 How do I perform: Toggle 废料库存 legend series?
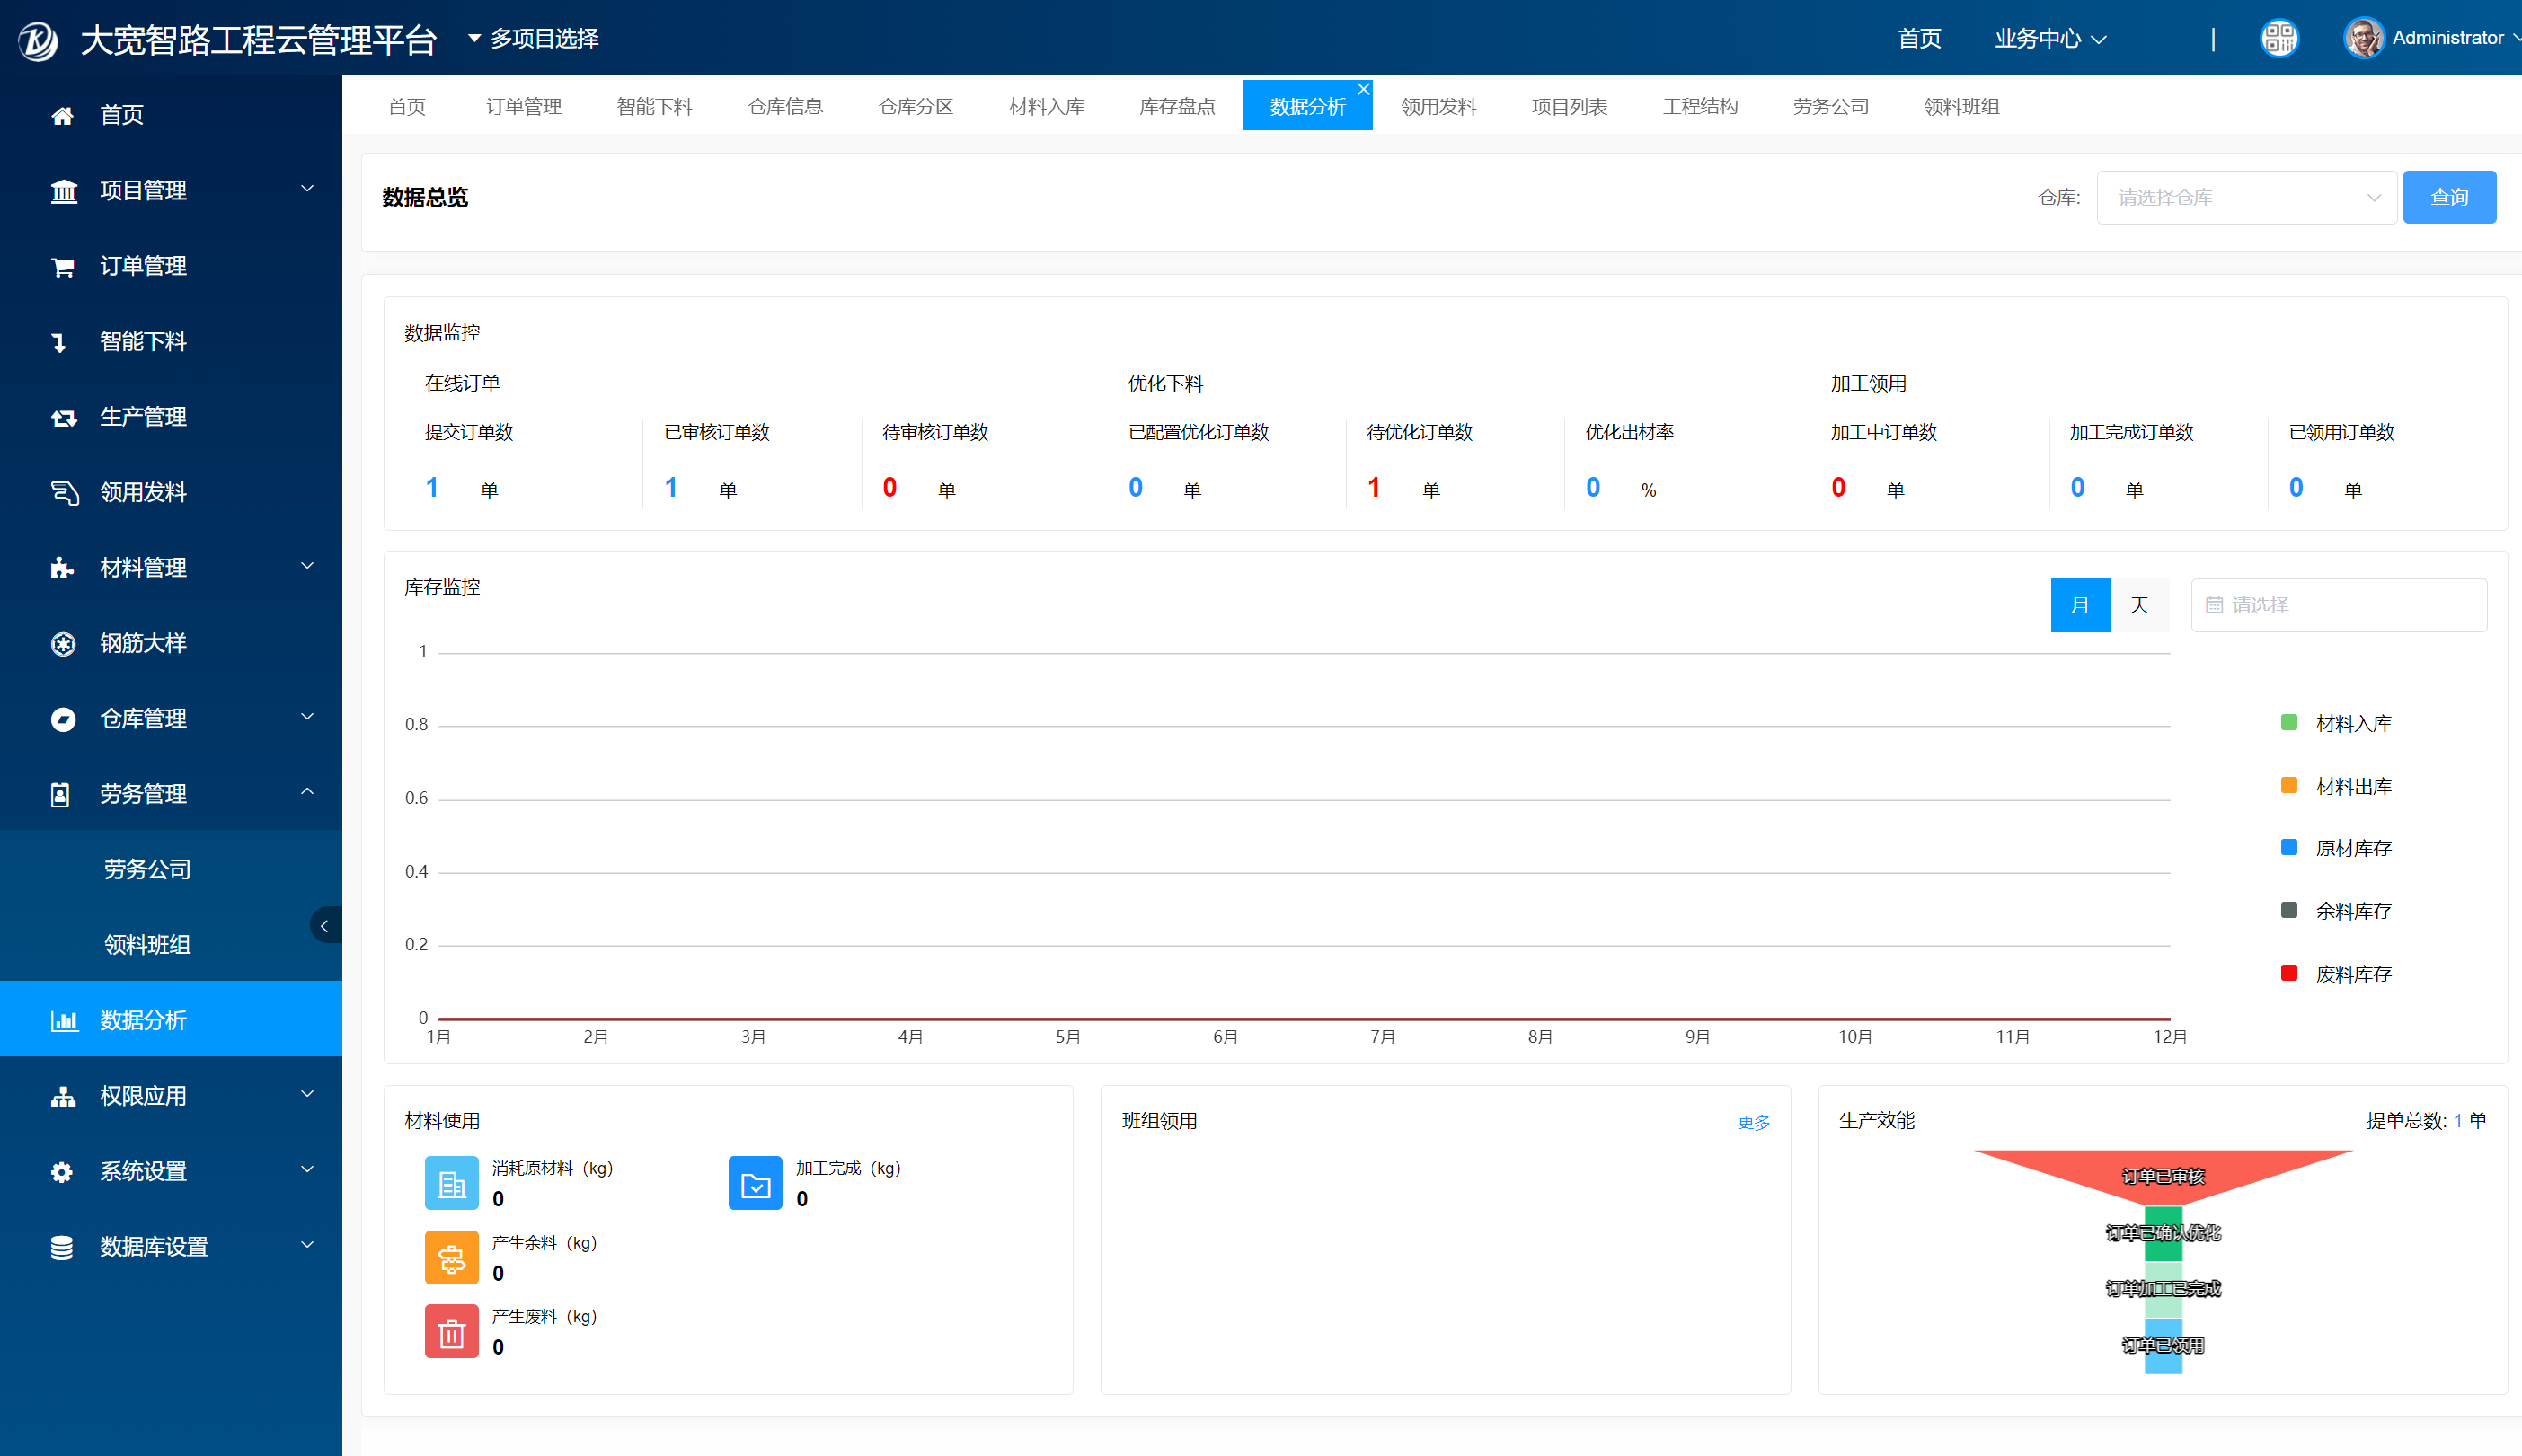(x=2336, y=974)
